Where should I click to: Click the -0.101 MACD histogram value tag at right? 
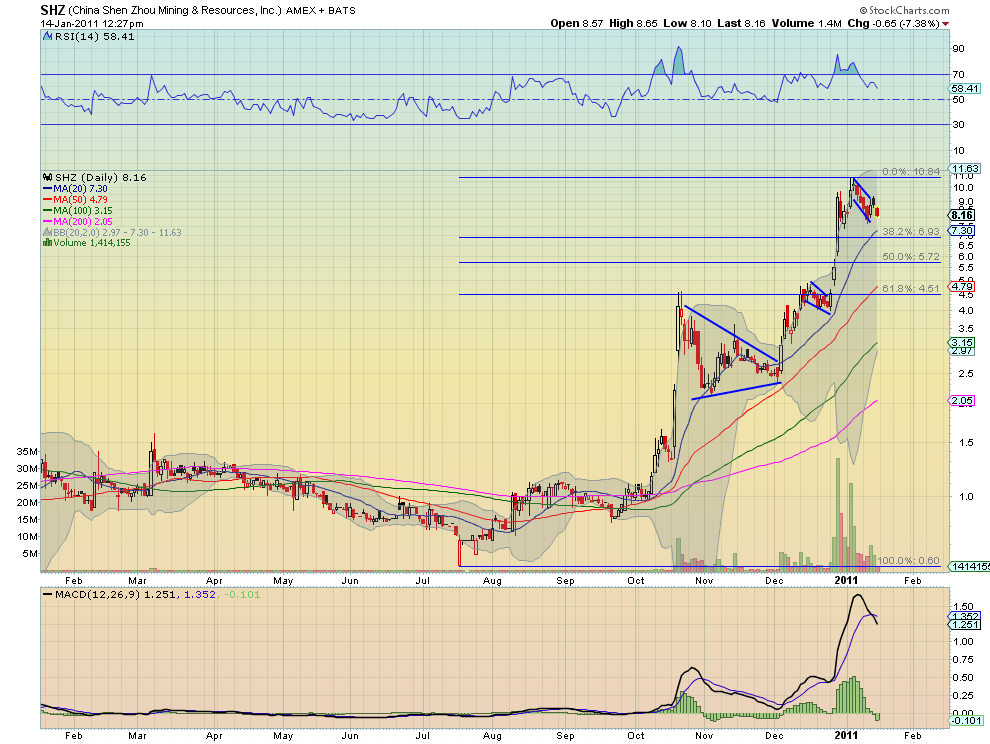pos(967,721)
